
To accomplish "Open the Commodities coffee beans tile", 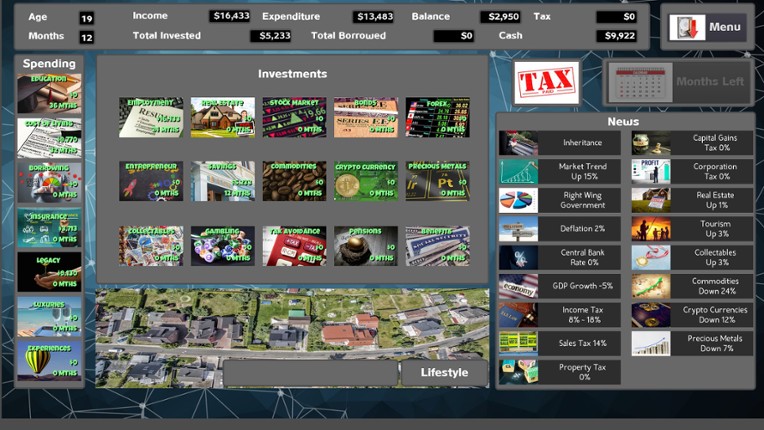I will pos(294,181).
